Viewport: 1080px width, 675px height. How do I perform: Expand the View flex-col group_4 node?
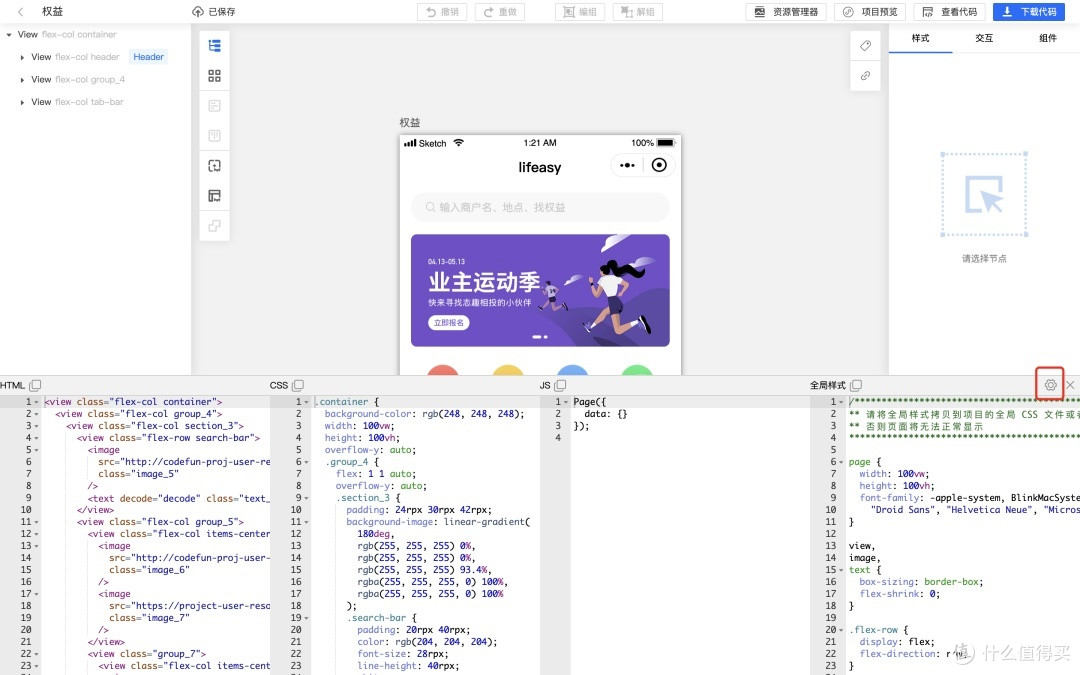22,80
